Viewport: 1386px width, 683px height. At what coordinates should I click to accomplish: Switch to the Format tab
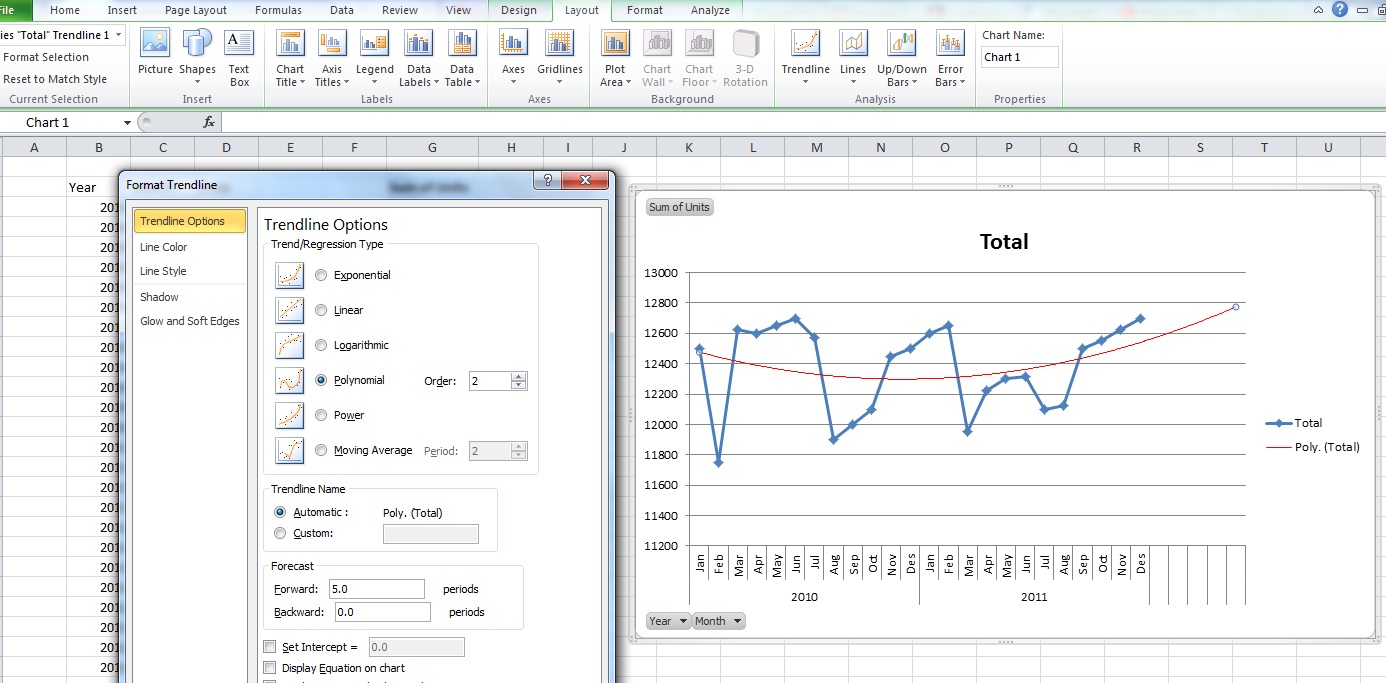pos(644,12)
